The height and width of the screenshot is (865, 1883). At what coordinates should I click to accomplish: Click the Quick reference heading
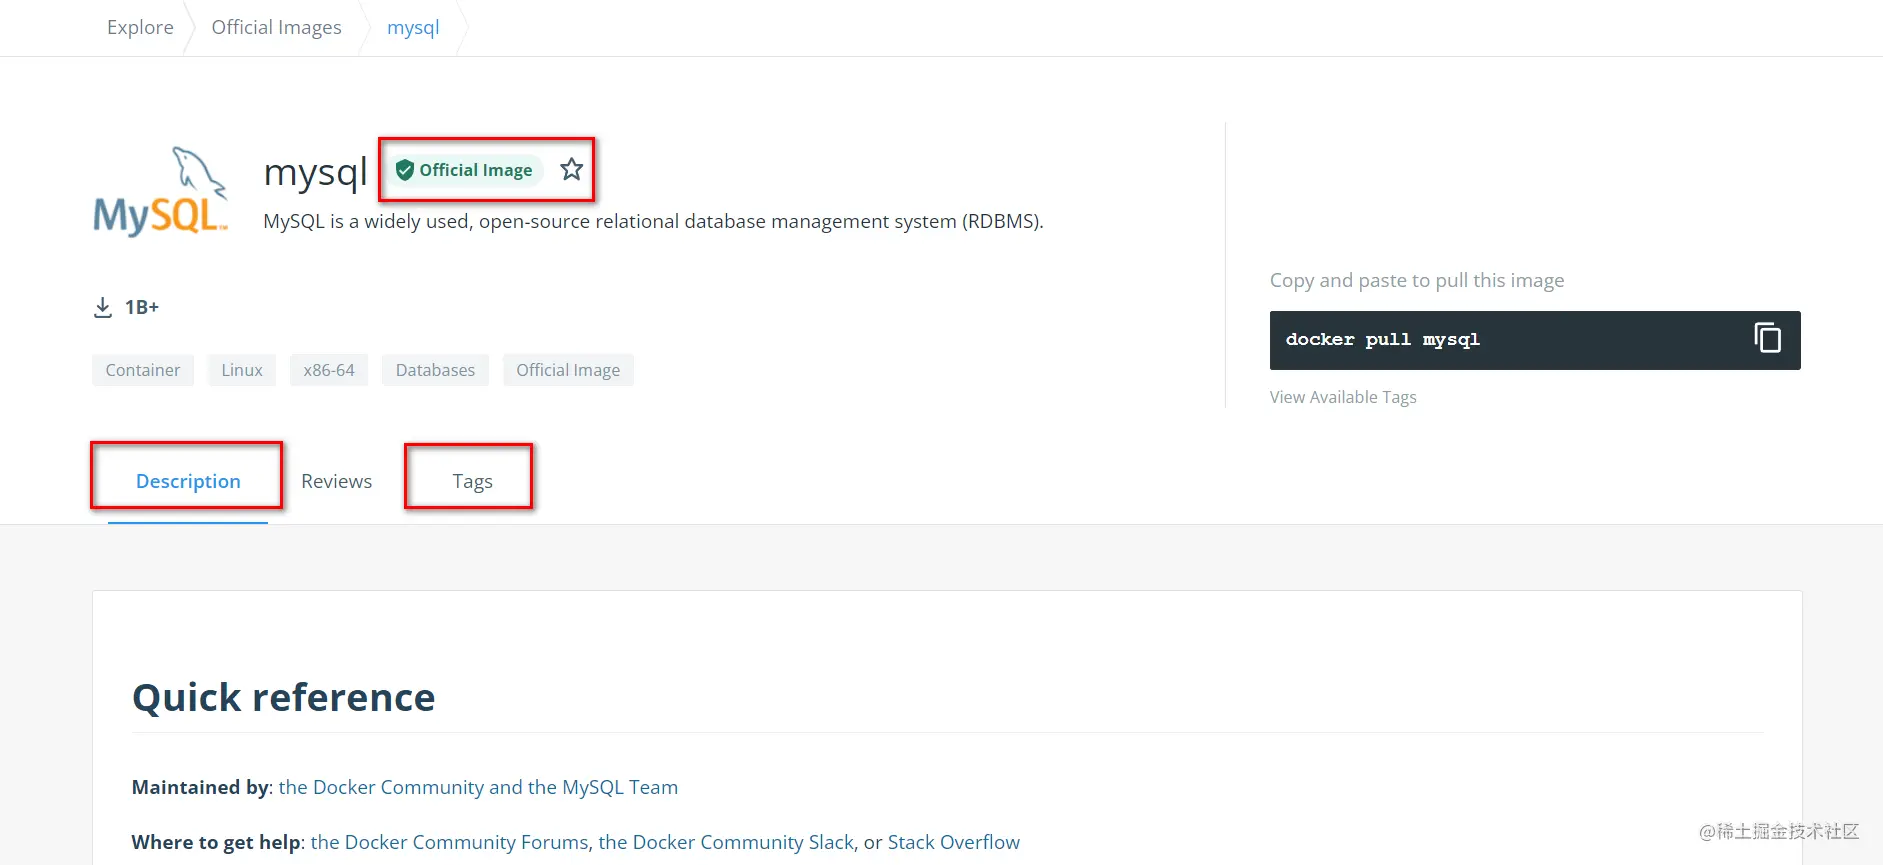coord(284,697)
